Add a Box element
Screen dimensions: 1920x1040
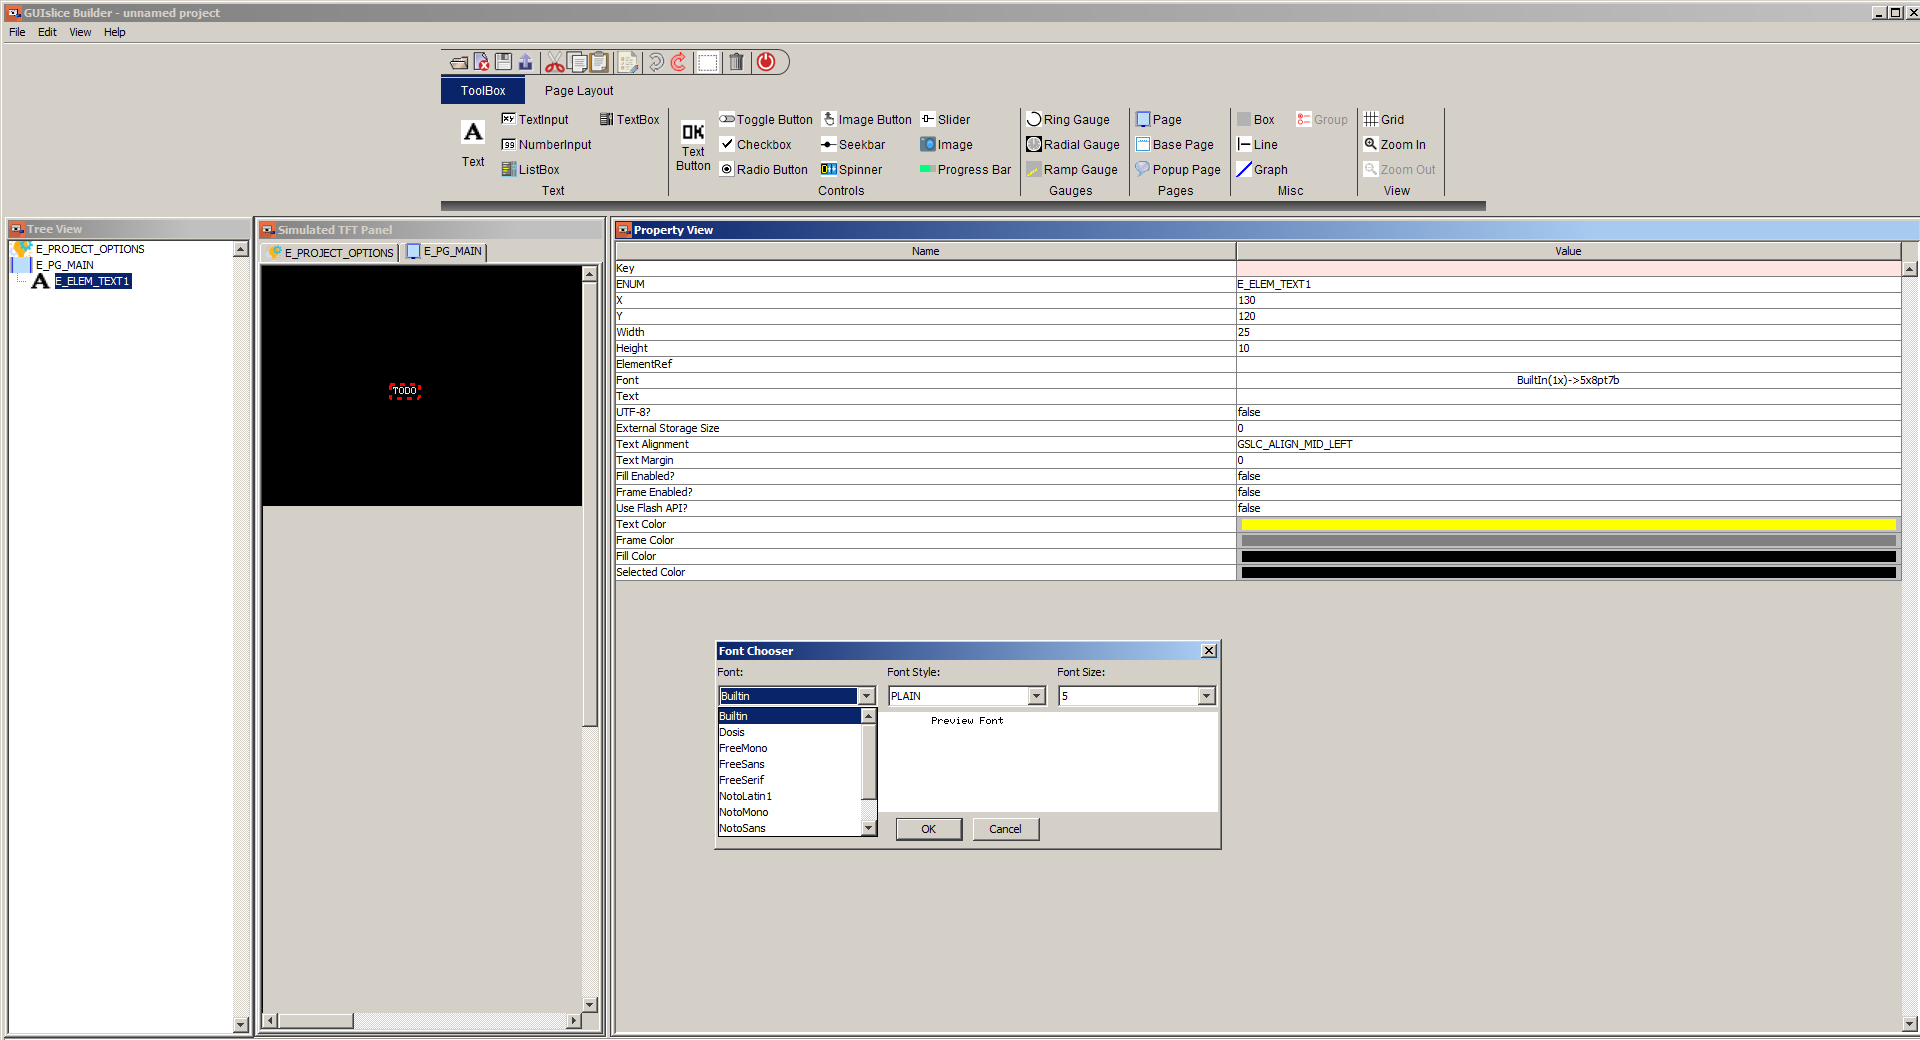[1256, 119]
